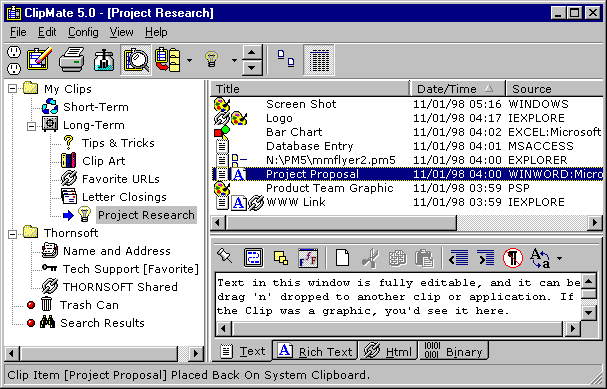Click the outdent text icon

pyautogui.click(x=459, y=258)
